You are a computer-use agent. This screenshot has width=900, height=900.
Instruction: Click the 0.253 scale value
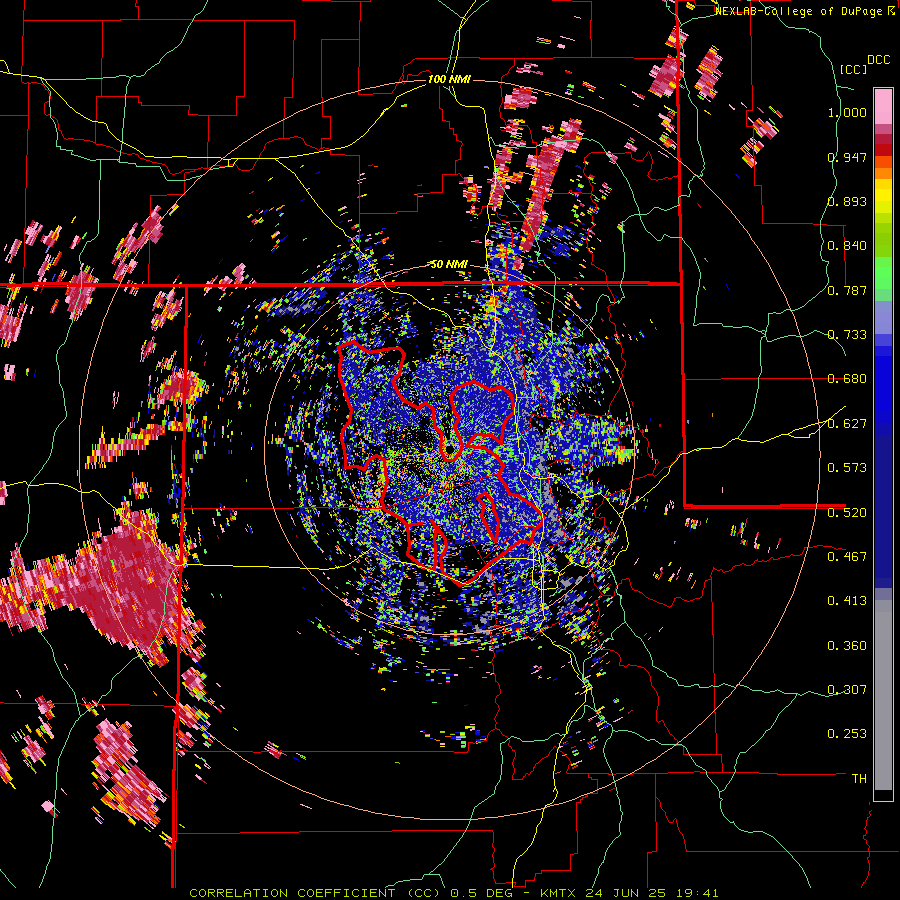847,734
